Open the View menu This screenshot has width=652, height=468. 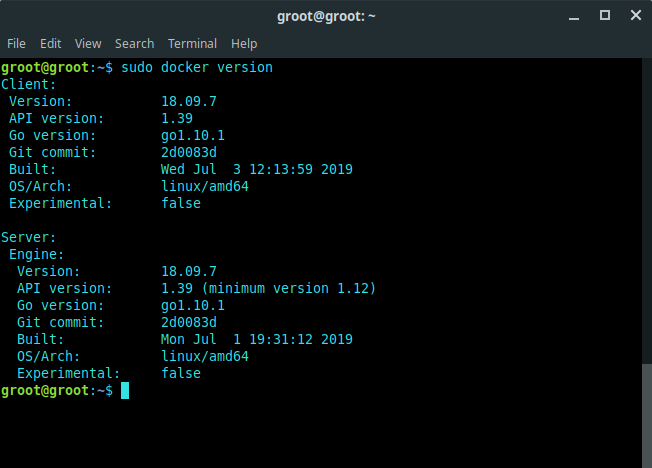(x=88, y=44)
